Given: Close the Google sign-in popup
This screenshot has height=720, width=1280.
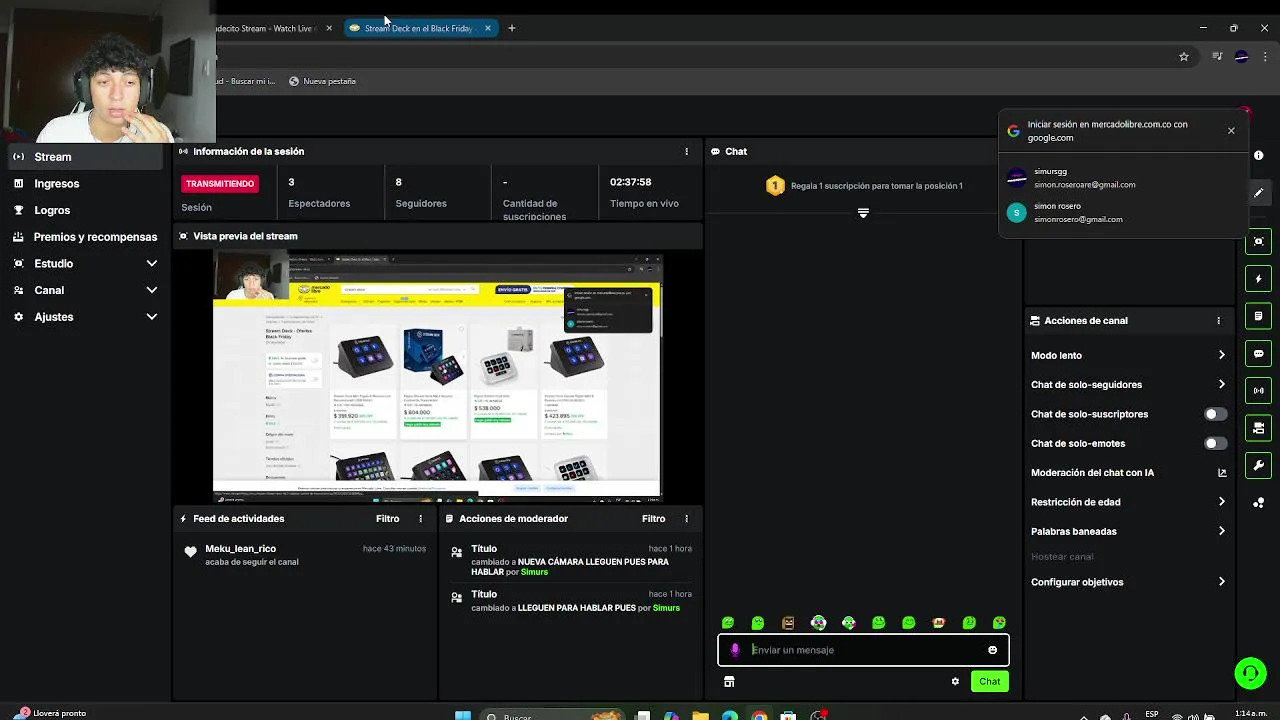Looking at the screenshot, I should [x=1231, y=131].
